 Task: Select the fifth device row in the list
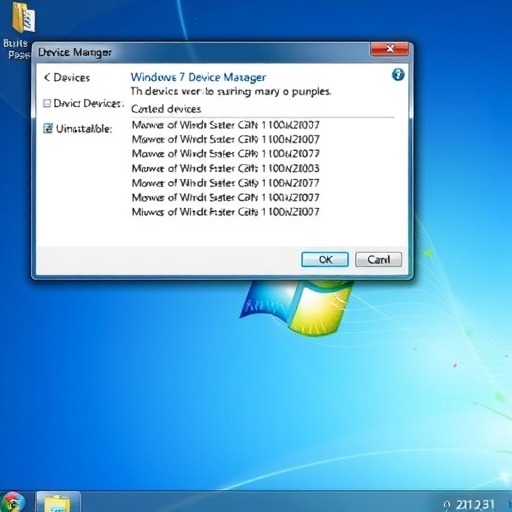226,183
